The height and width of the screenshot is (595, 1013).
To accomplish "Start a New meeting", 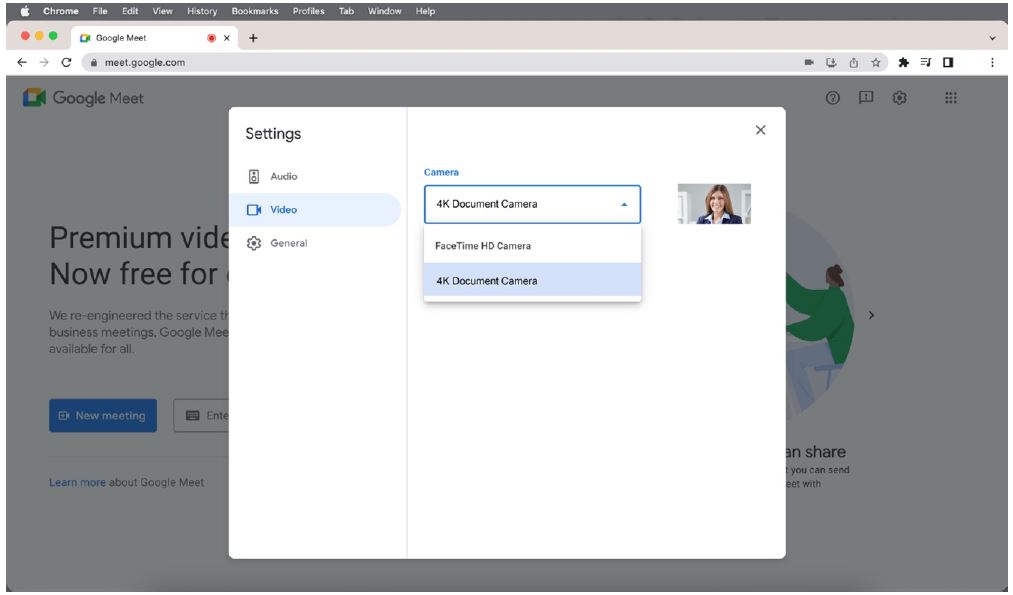I will point(103,415).
